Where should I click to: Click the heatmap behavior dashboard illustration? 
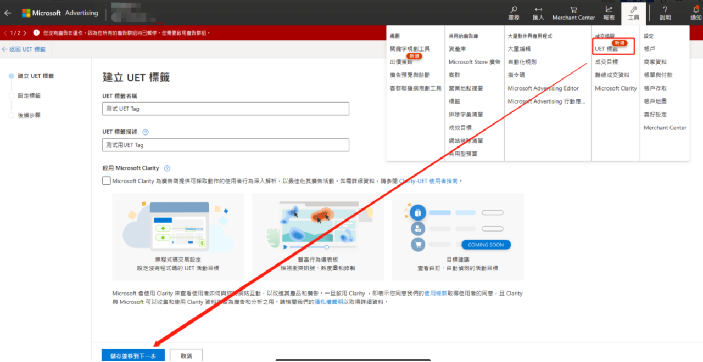tap(318, 237)
